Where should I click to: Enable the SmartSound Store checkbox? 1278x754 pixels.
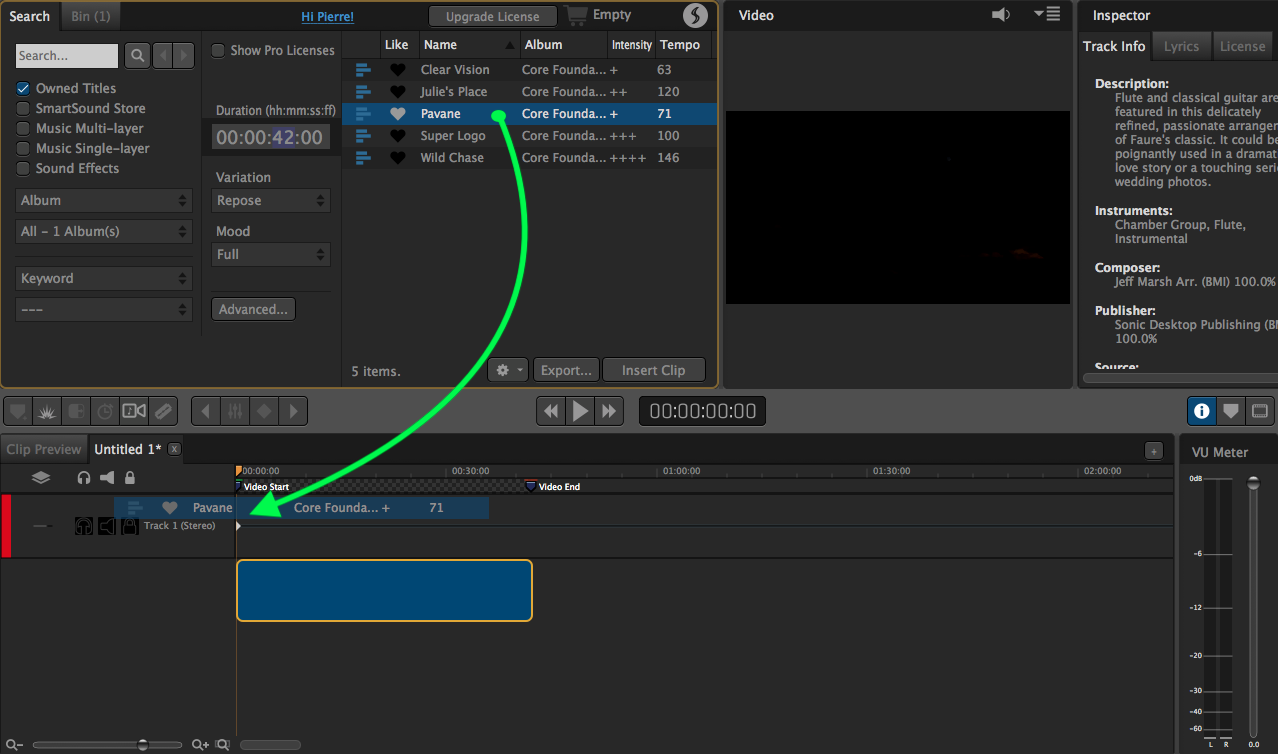[23, 108]
